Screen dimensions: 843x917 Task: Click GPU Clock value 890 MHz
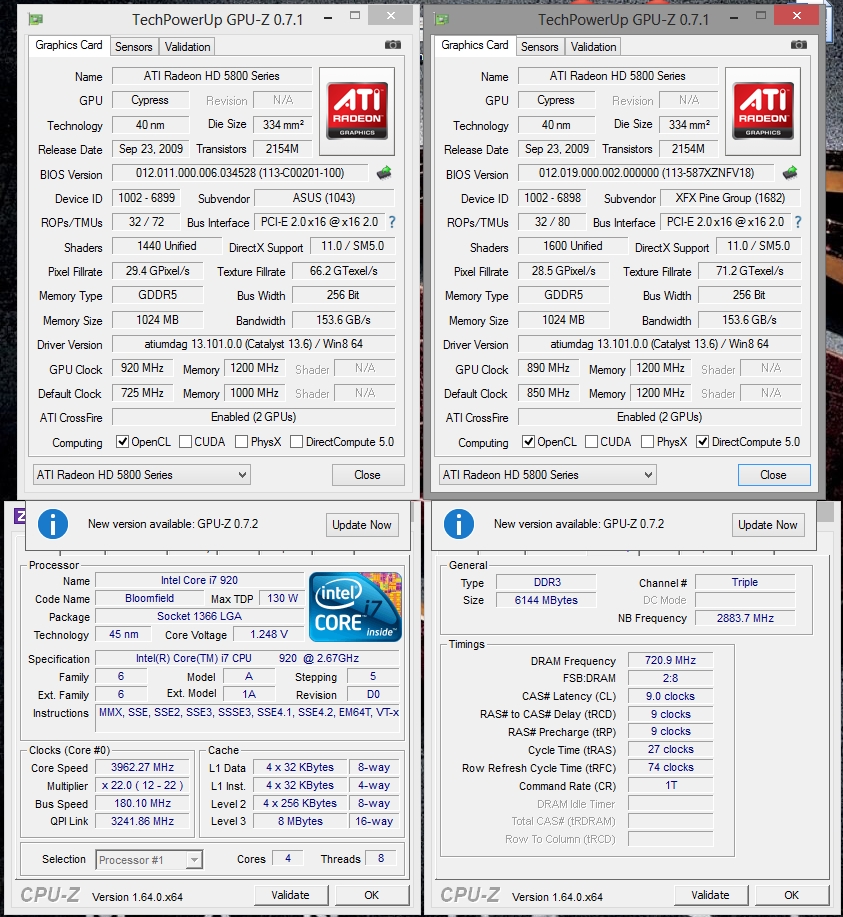(x=548, y=368)
